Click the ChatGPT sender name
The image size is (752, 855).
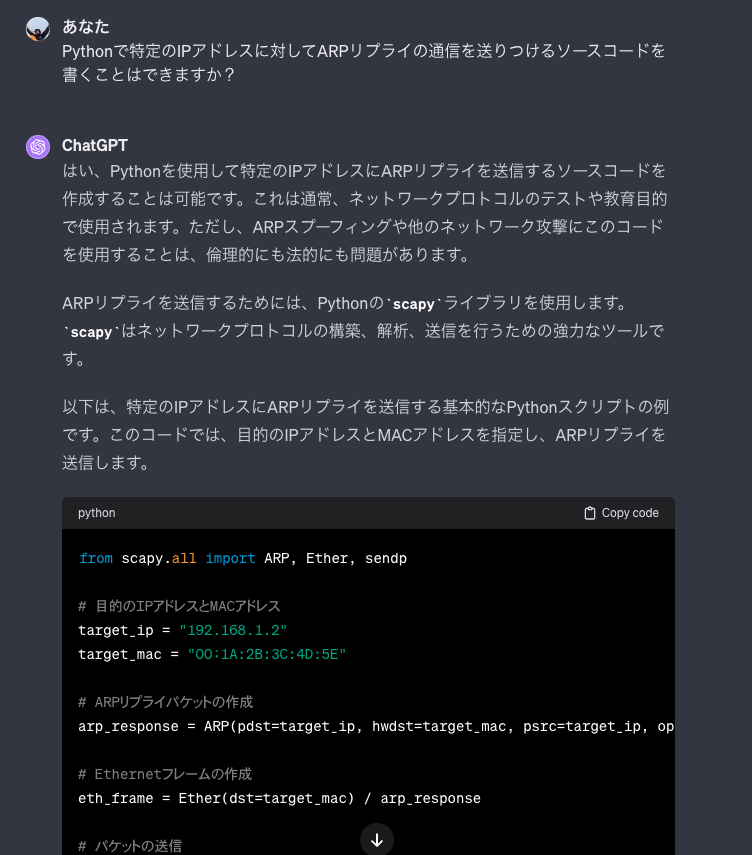tap(95, 145)
